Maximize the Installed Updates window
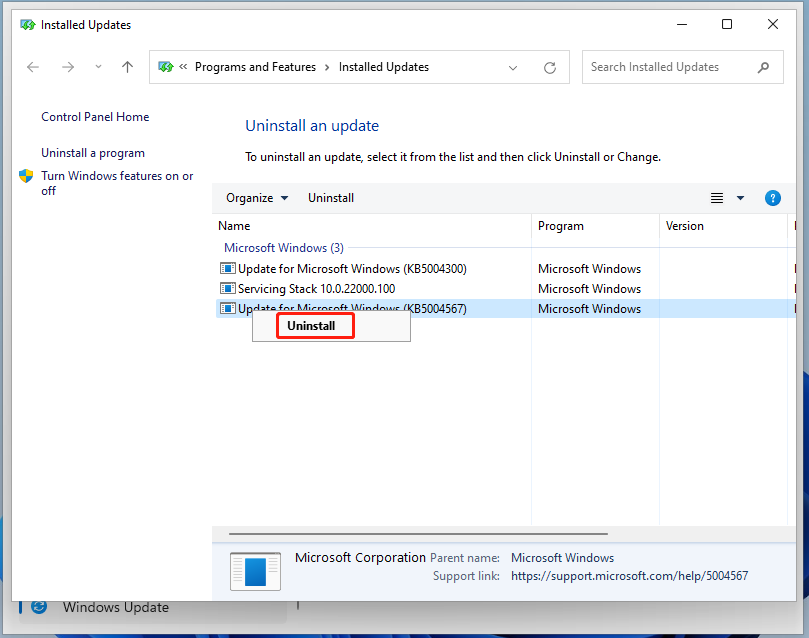The image size is (809, 638). 726,24
